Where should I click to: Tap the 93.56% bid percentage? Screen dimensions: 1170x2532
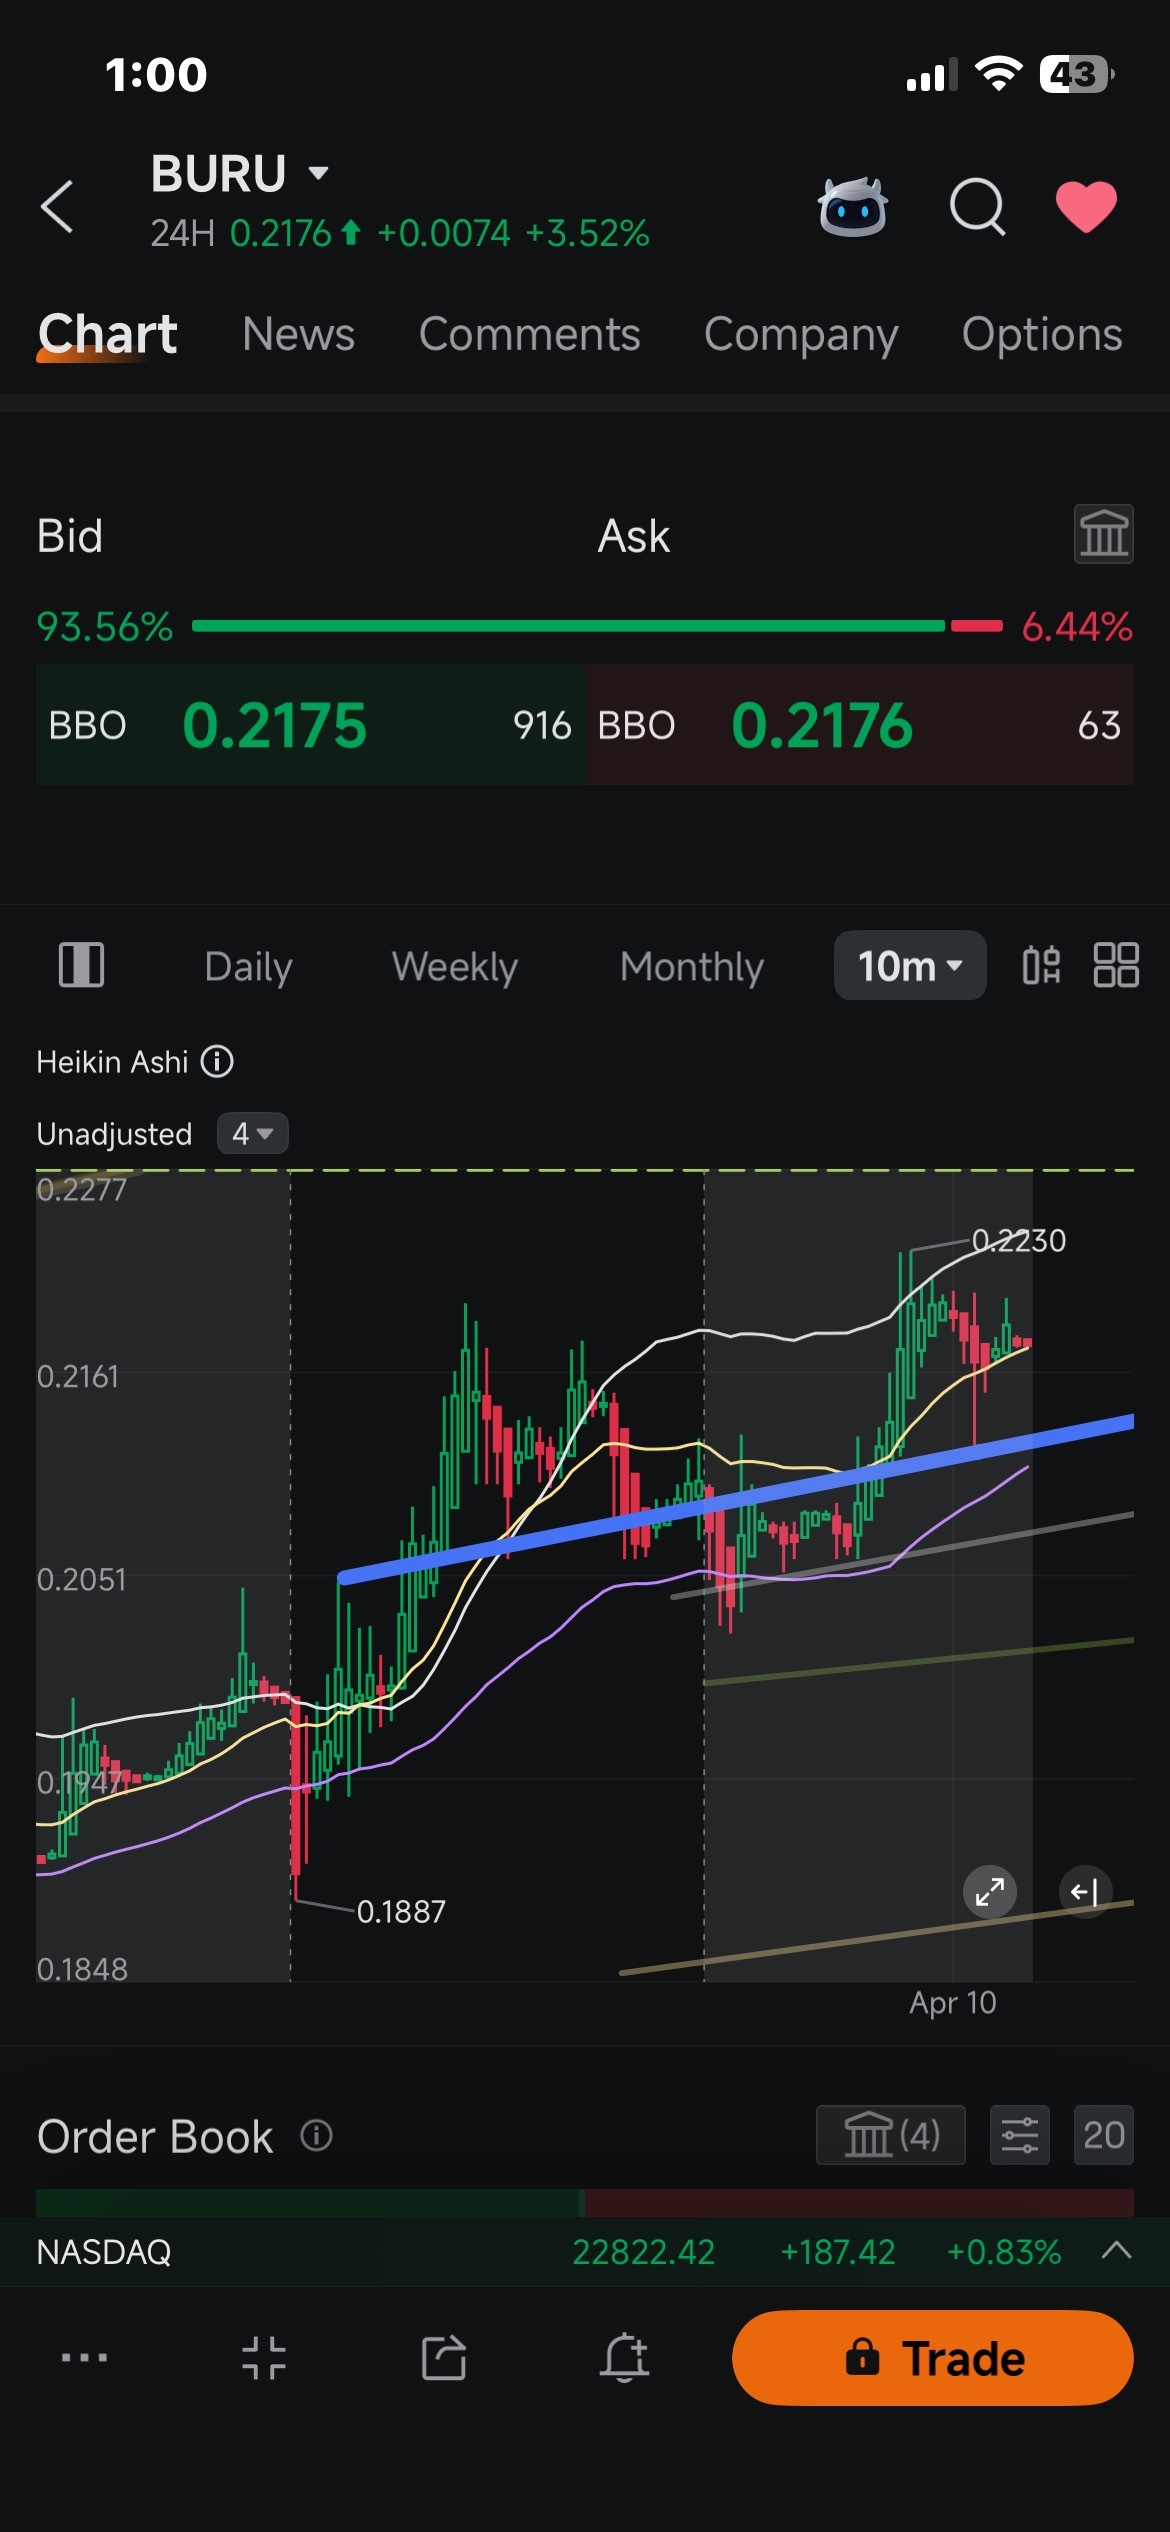pyautogui.click(x=105, y=627)
